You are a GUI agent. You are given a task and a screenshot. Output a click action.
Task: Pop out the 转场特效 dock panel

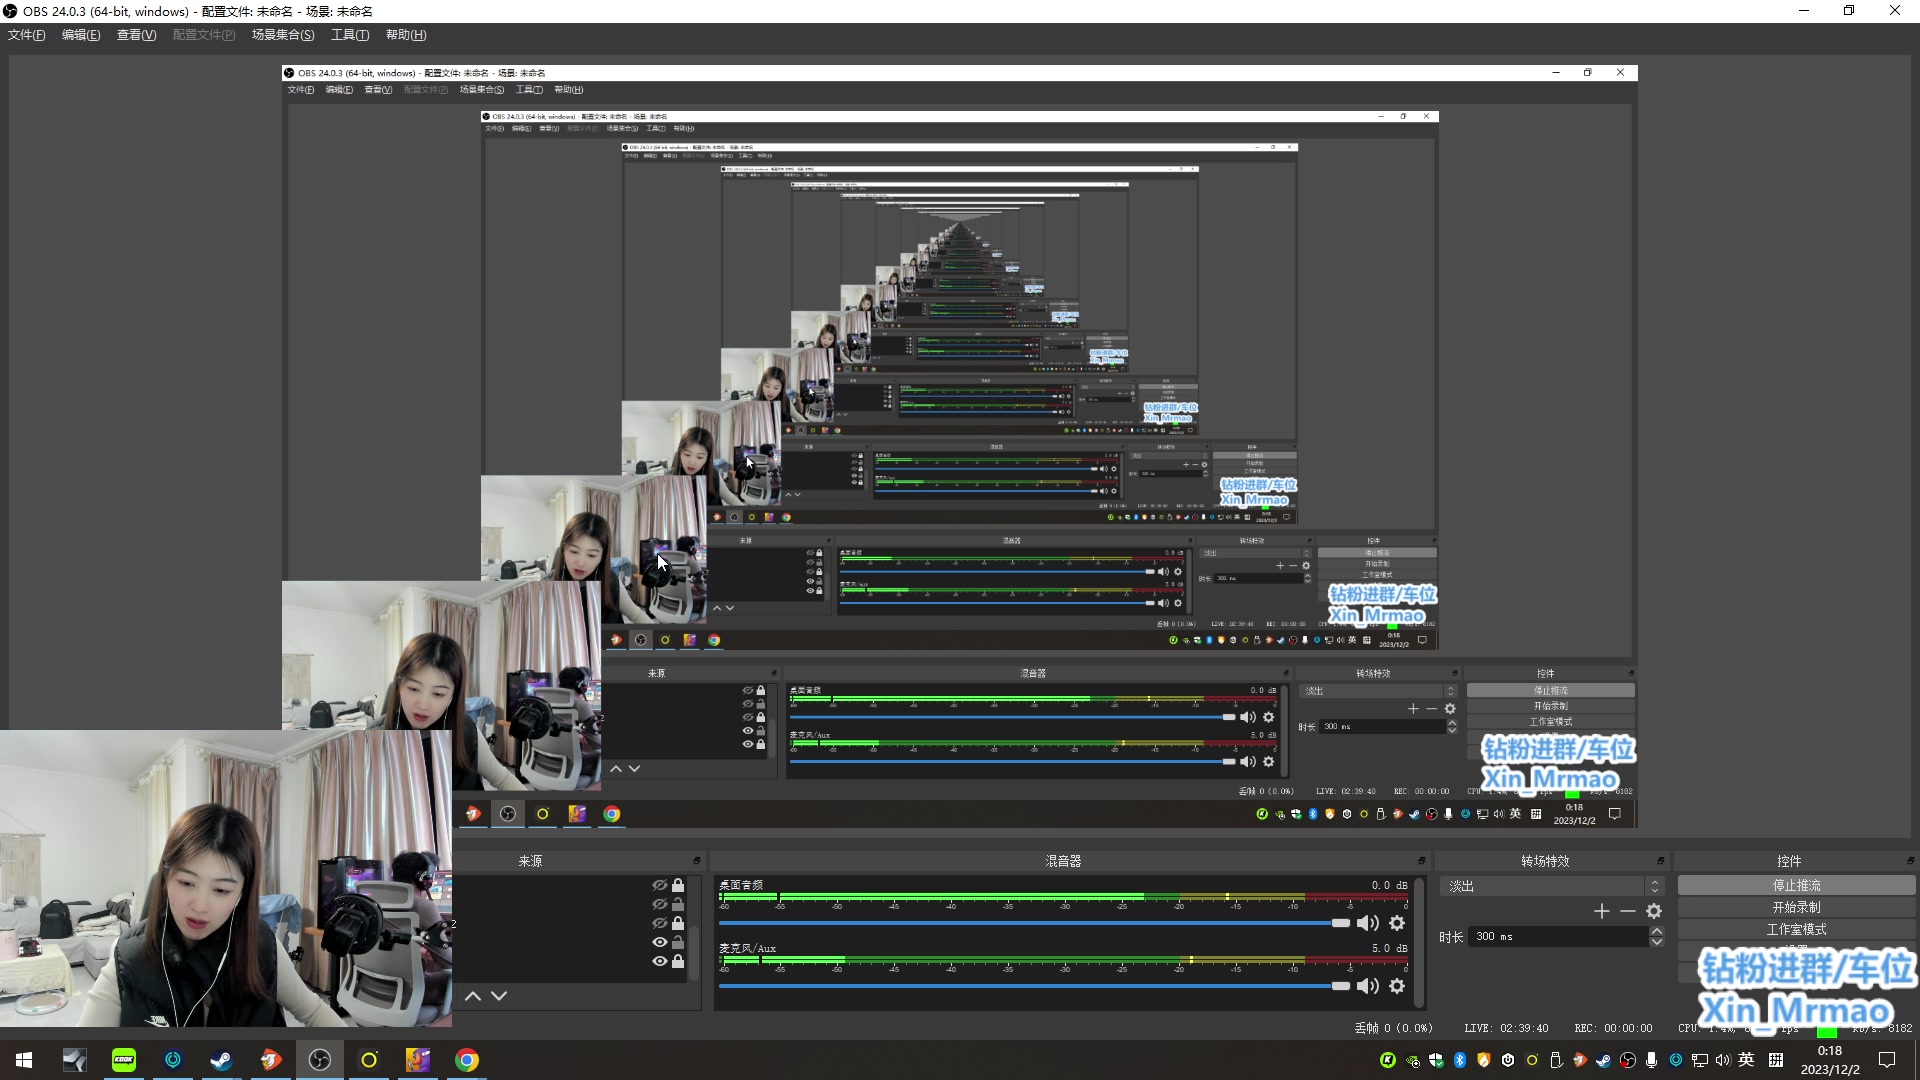1660,861
